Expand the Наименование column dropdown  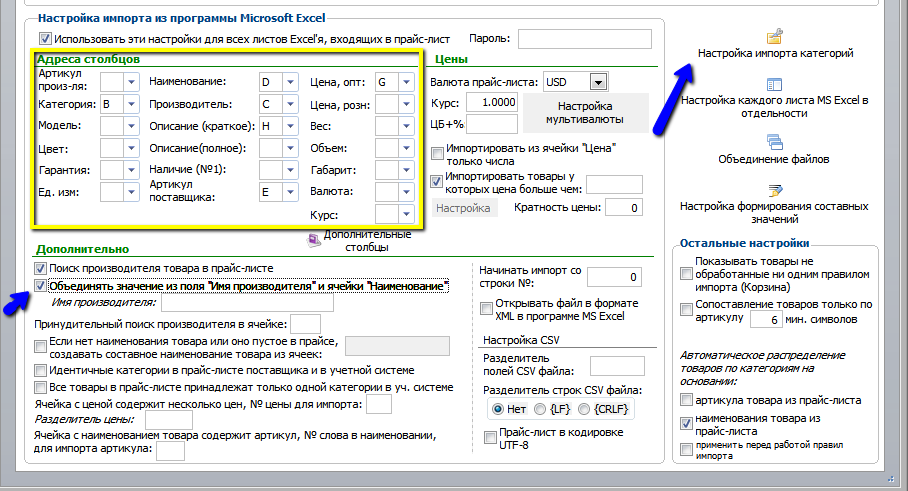click(291, 82)
